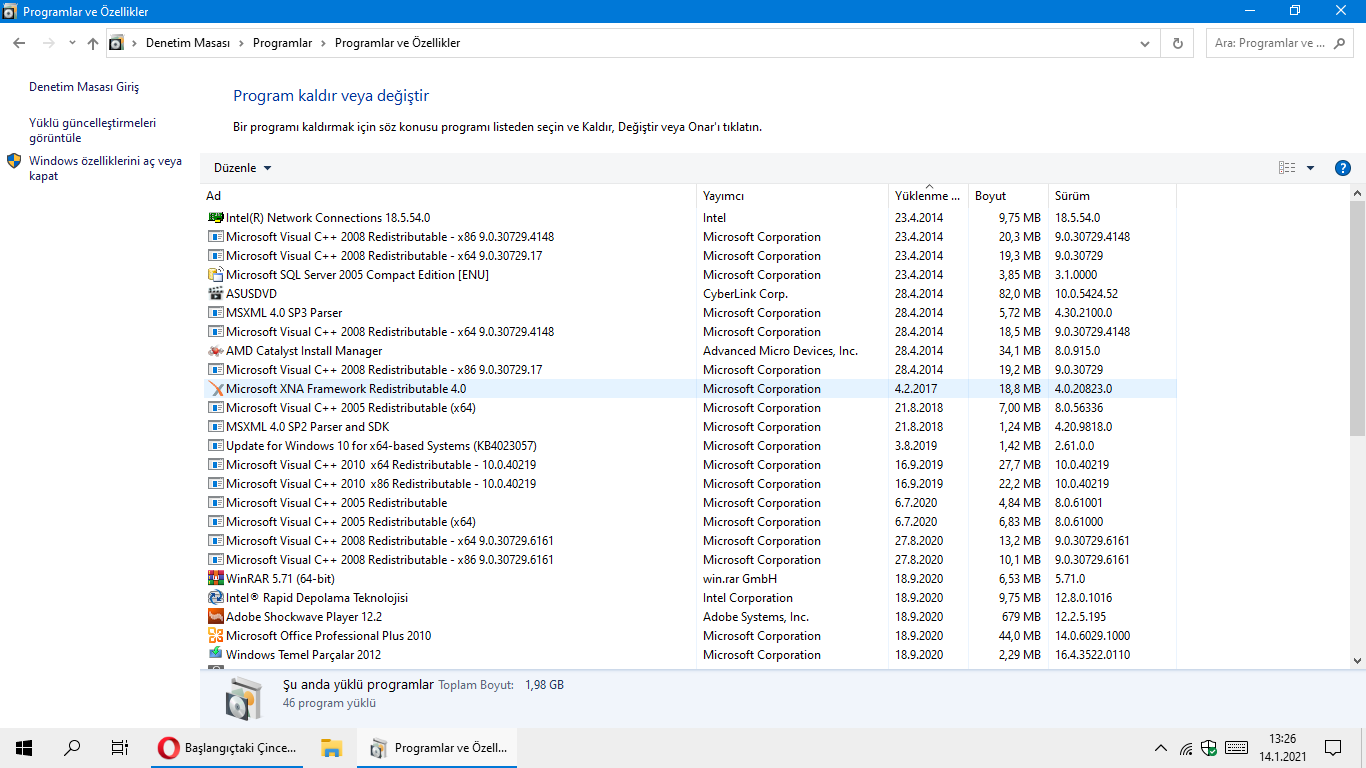Click the Microsoft XNA Framework icon
Screen dimensions: 1366x768
[x=215, y=388]
